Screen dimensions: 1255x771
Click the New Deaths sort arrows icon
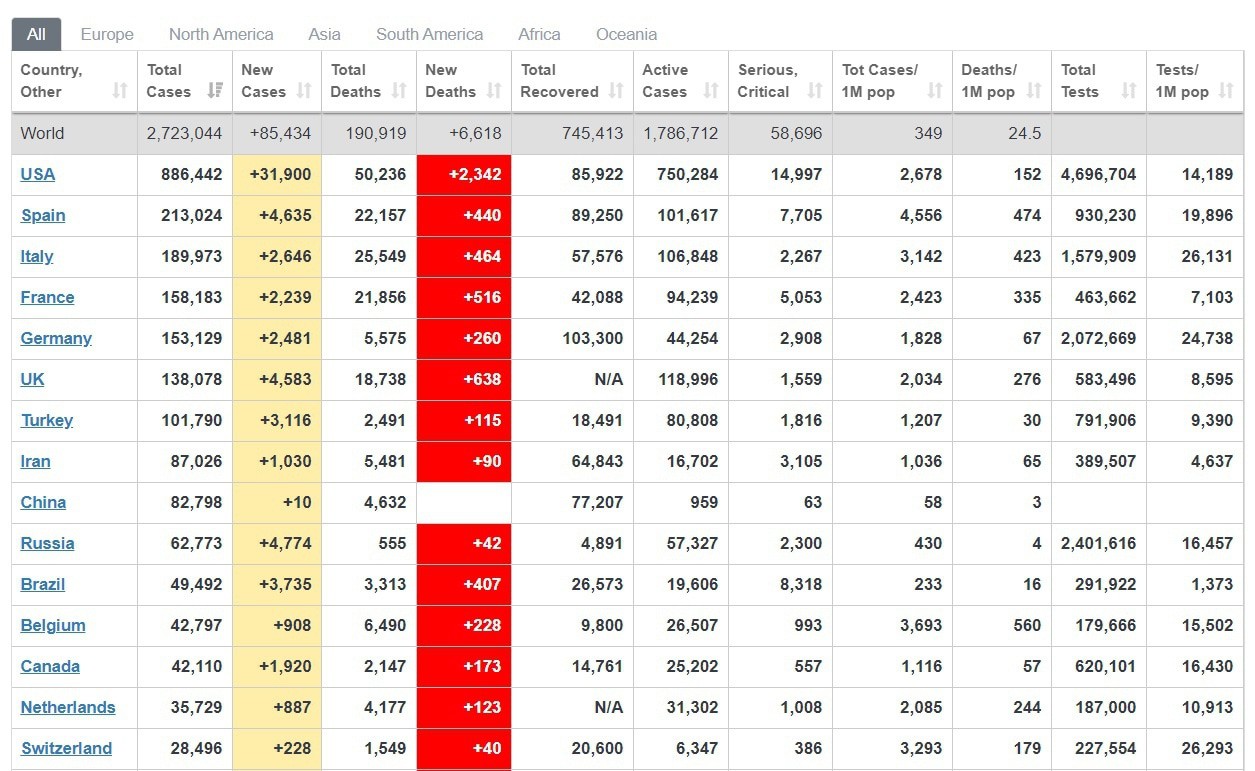tap(494, 91)
